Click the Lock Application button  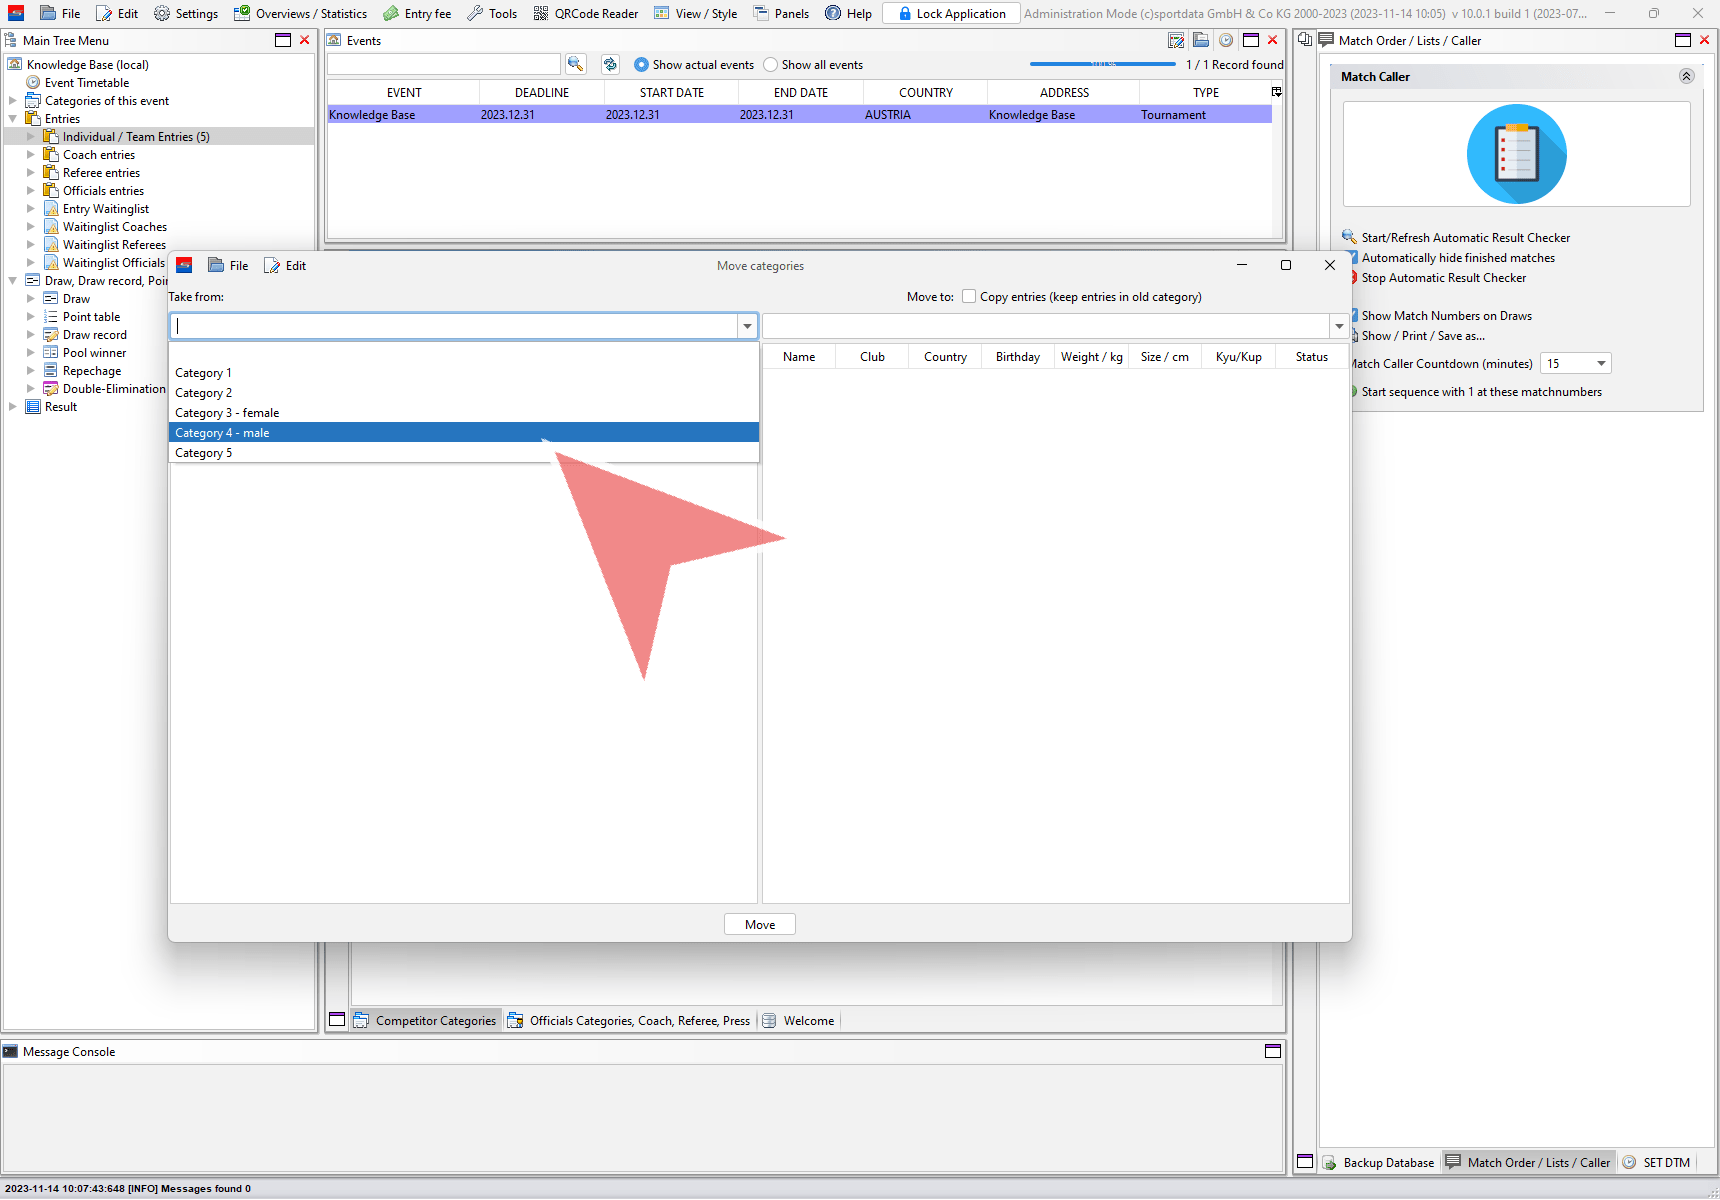pos(951,13)
